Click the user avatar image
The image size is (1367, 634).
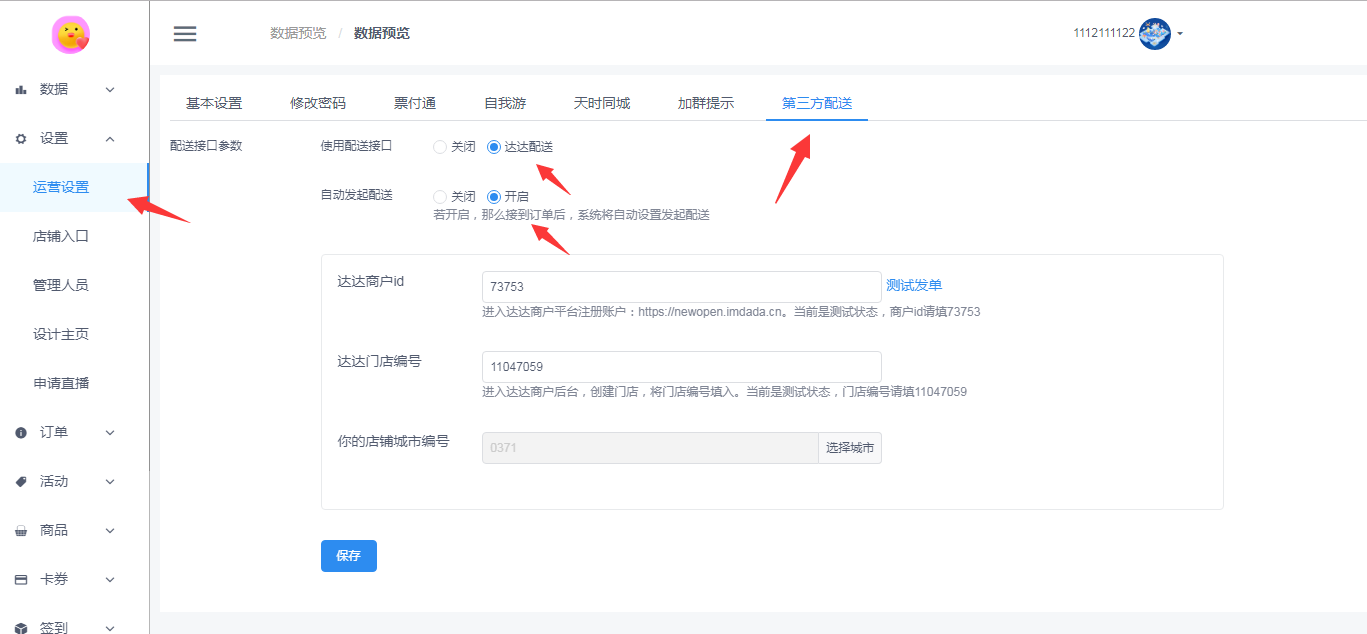coord(1155,34)
